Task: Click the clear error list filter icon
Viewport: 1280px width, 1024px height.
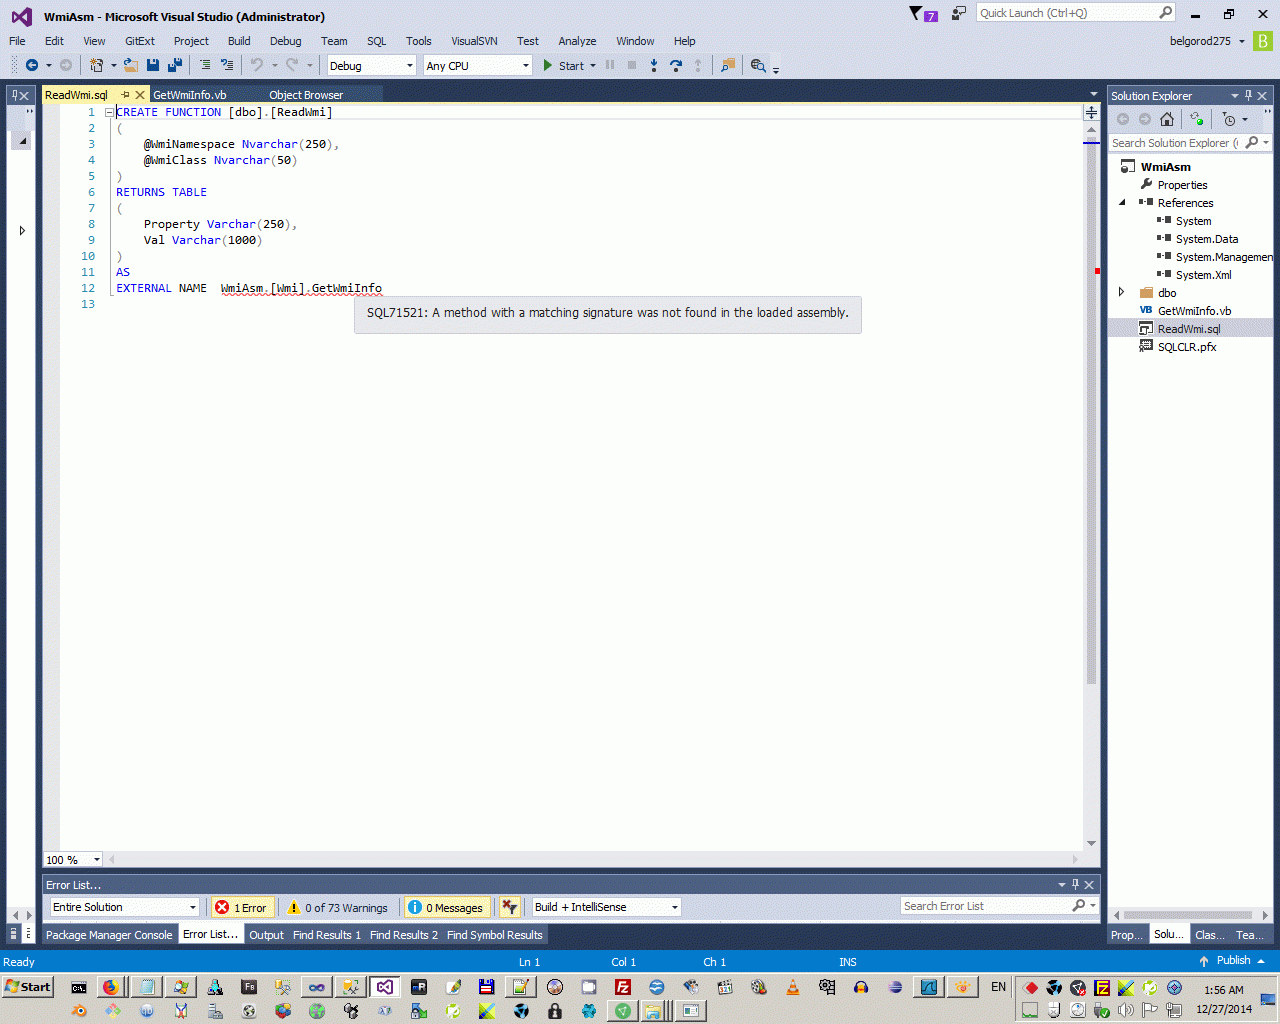Action: pyautogui.click(x=510, y=907)
